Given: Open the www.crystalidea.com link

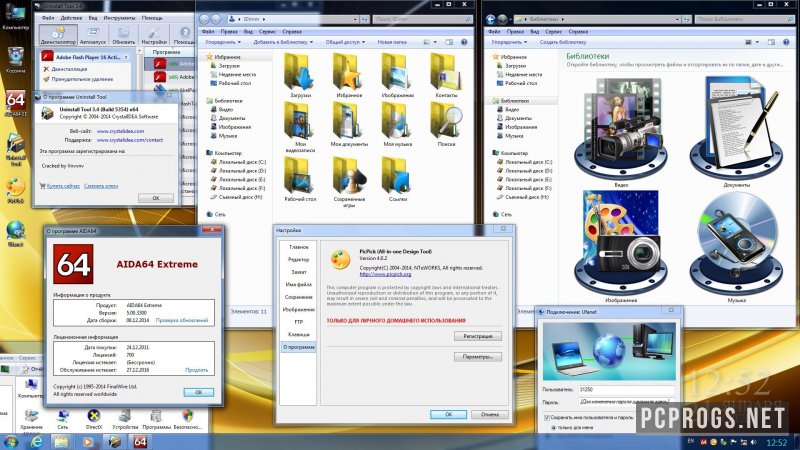Looking at the screenshot, I should pos(120,131).
